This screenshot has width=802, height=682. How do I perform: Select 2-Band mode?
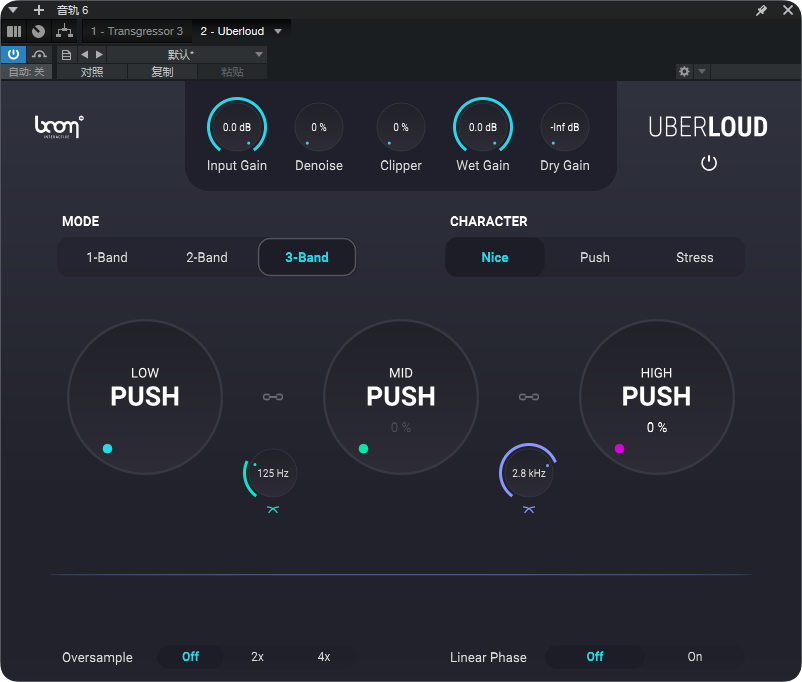pos(207,257)
